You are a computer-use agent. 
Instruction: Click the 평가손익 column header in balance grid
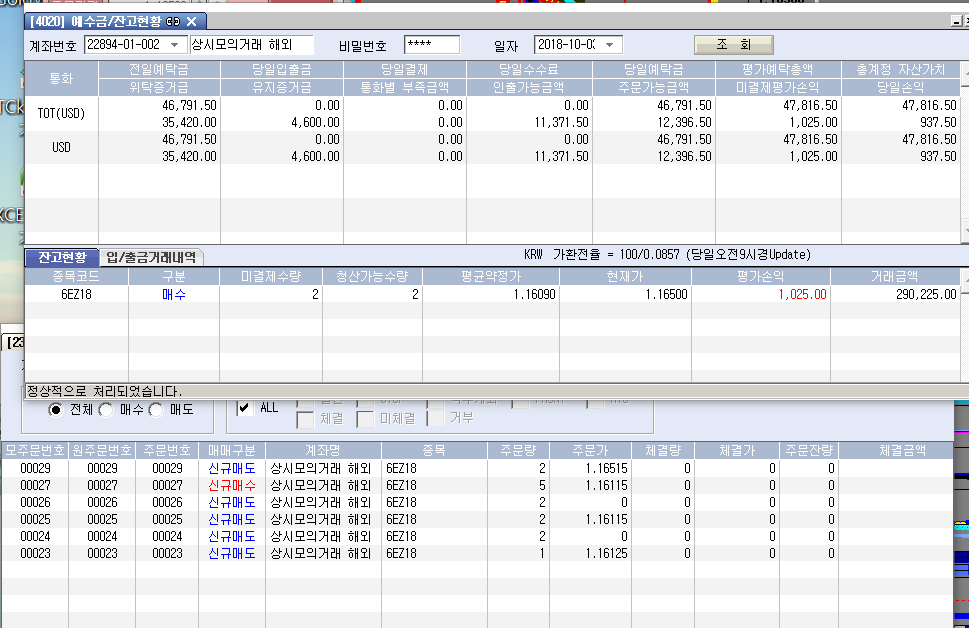(760, 276)
